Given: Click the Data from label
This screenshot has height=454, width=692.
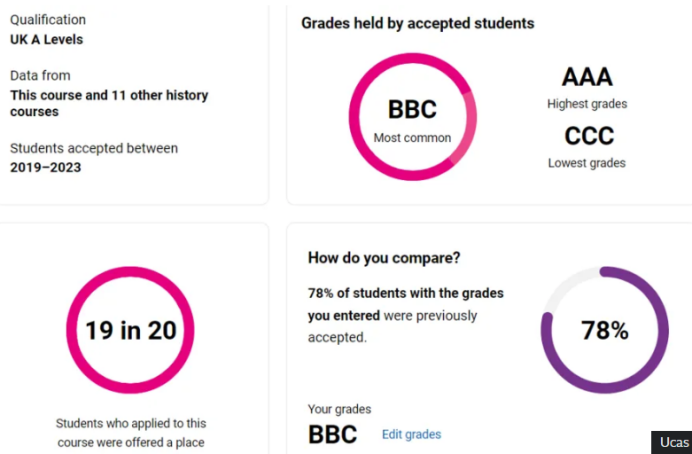Looking at the screenshot, I should tap(40, 75).
